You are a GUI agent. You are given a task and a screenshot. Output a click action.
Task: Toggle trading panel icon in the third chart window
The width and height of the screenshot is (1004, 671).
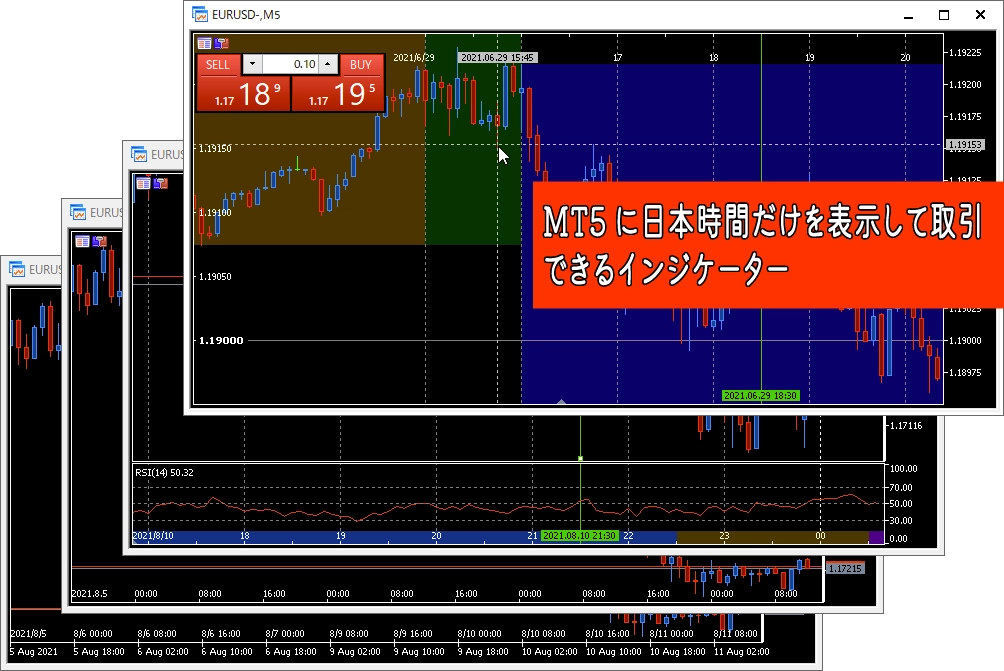point(82,241)
